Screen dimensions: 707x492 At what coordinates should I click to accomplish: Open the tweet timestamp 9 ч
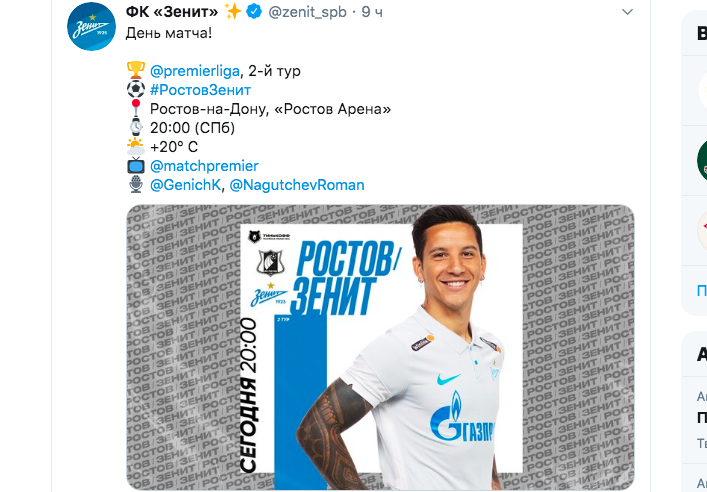click(x=372, y=12)
